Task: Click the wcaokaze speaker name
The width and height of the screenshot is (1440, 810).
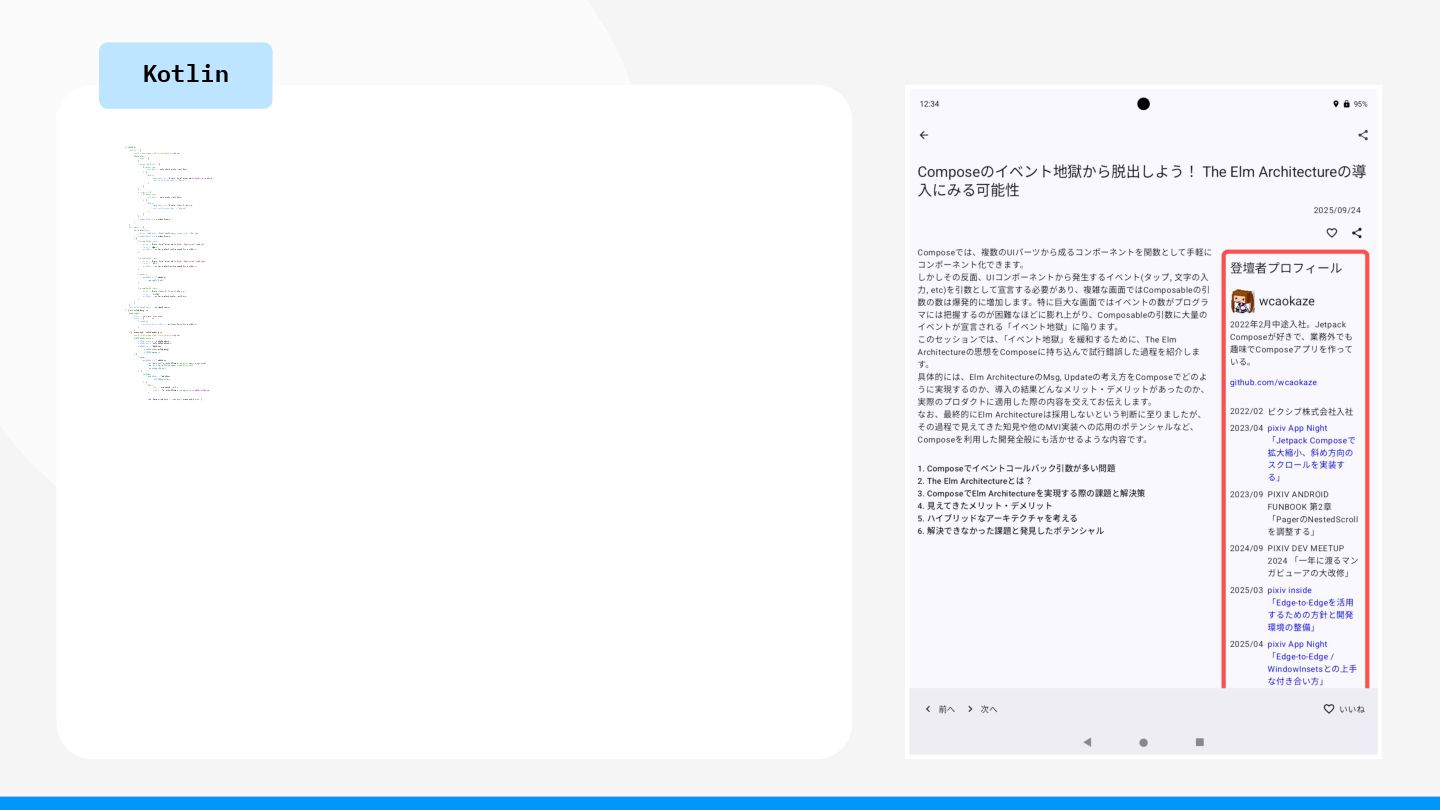Action: coord(1287,301)
